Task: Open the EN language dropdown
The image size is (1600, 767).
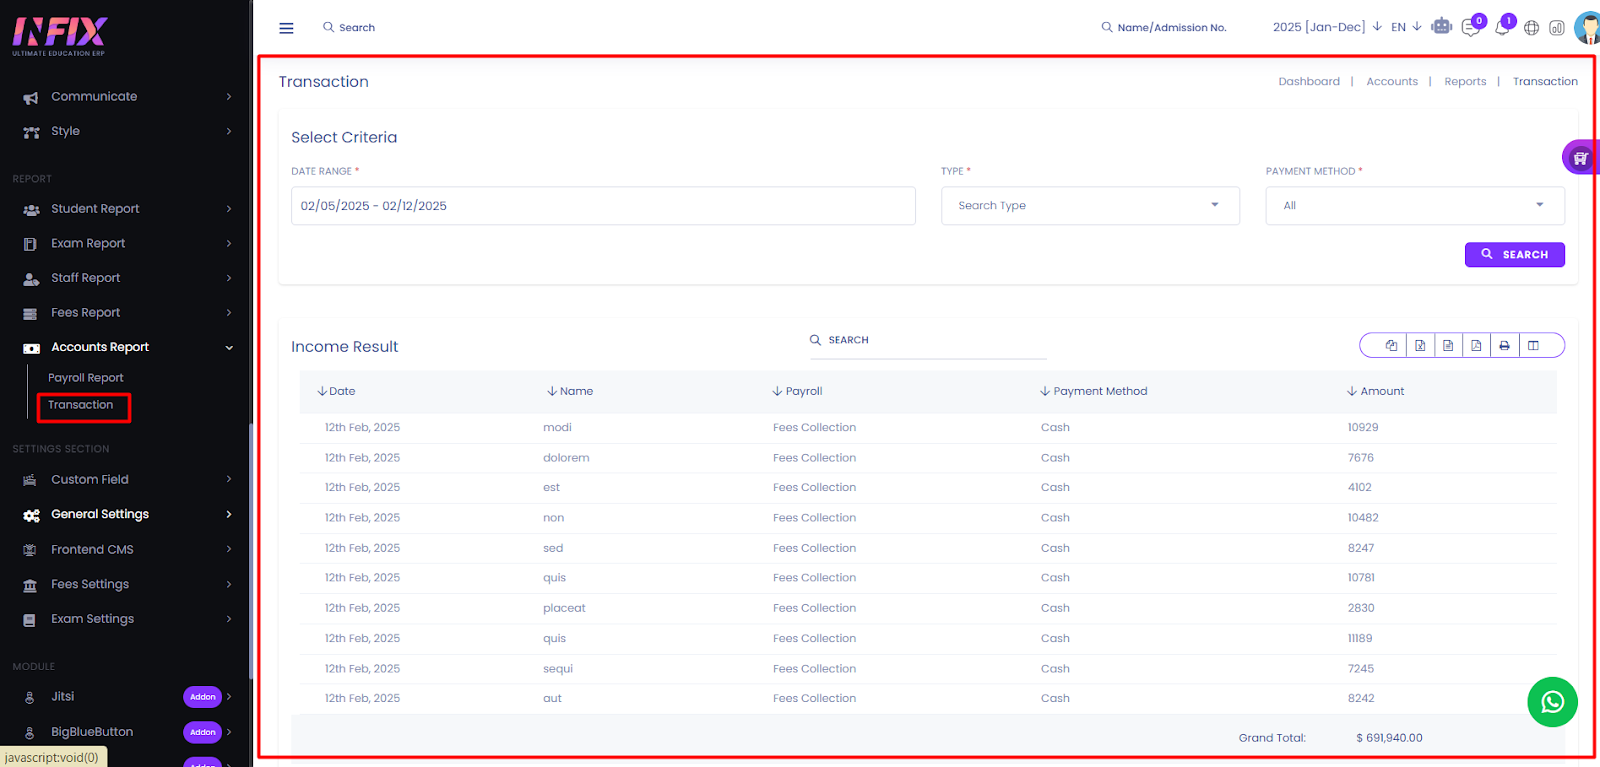Action: pos(1406,27)
